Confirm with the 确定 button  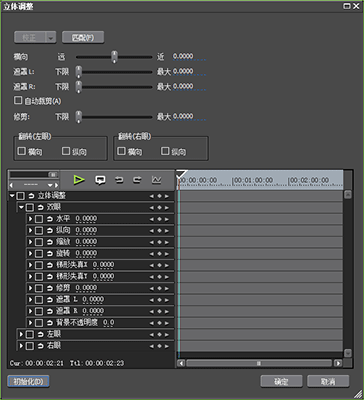click(281, 382)
